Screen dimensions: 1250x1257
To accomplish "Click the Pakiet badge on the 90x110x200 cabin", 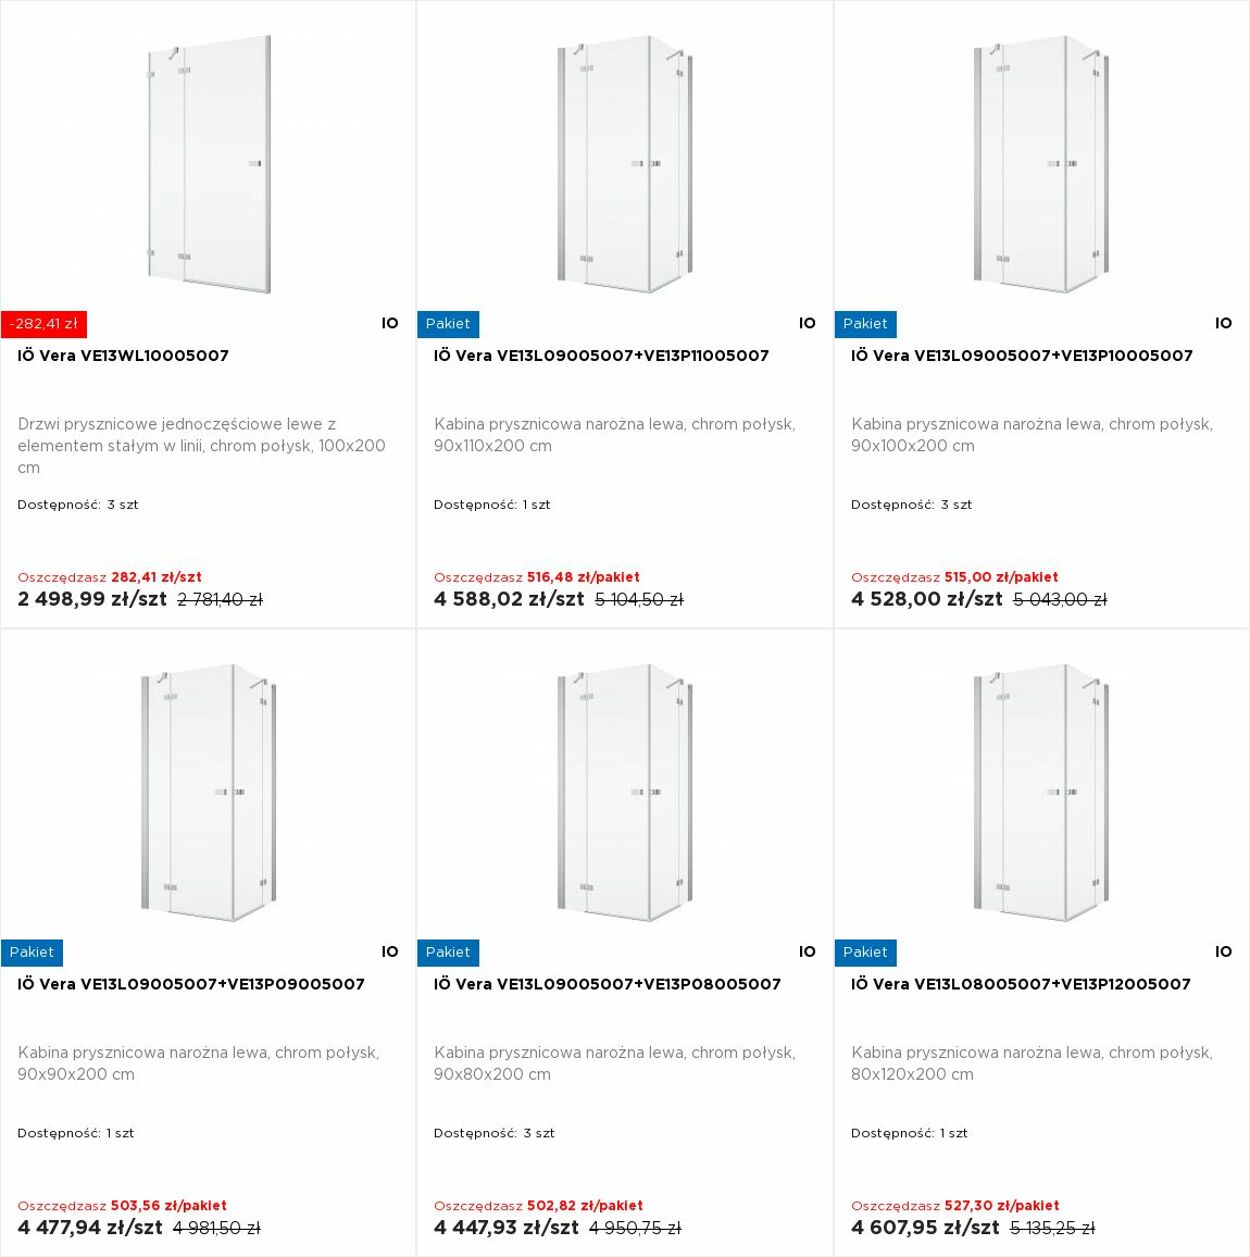I will pyautogui.click(x=448, y=324).
